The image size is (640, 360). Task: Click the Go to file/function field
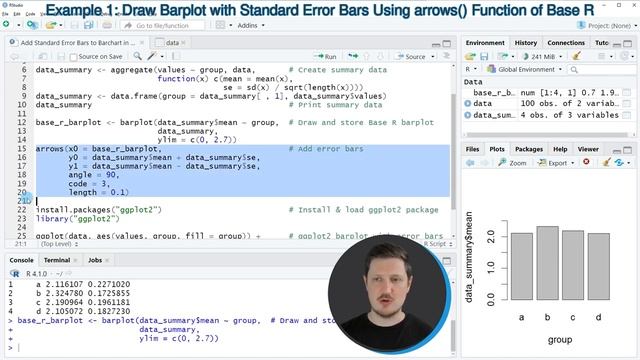point(163,25)
